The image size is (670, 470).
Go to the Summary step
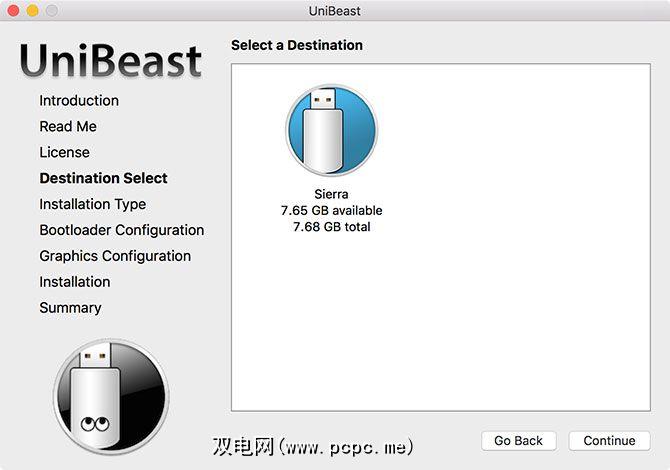70,308
